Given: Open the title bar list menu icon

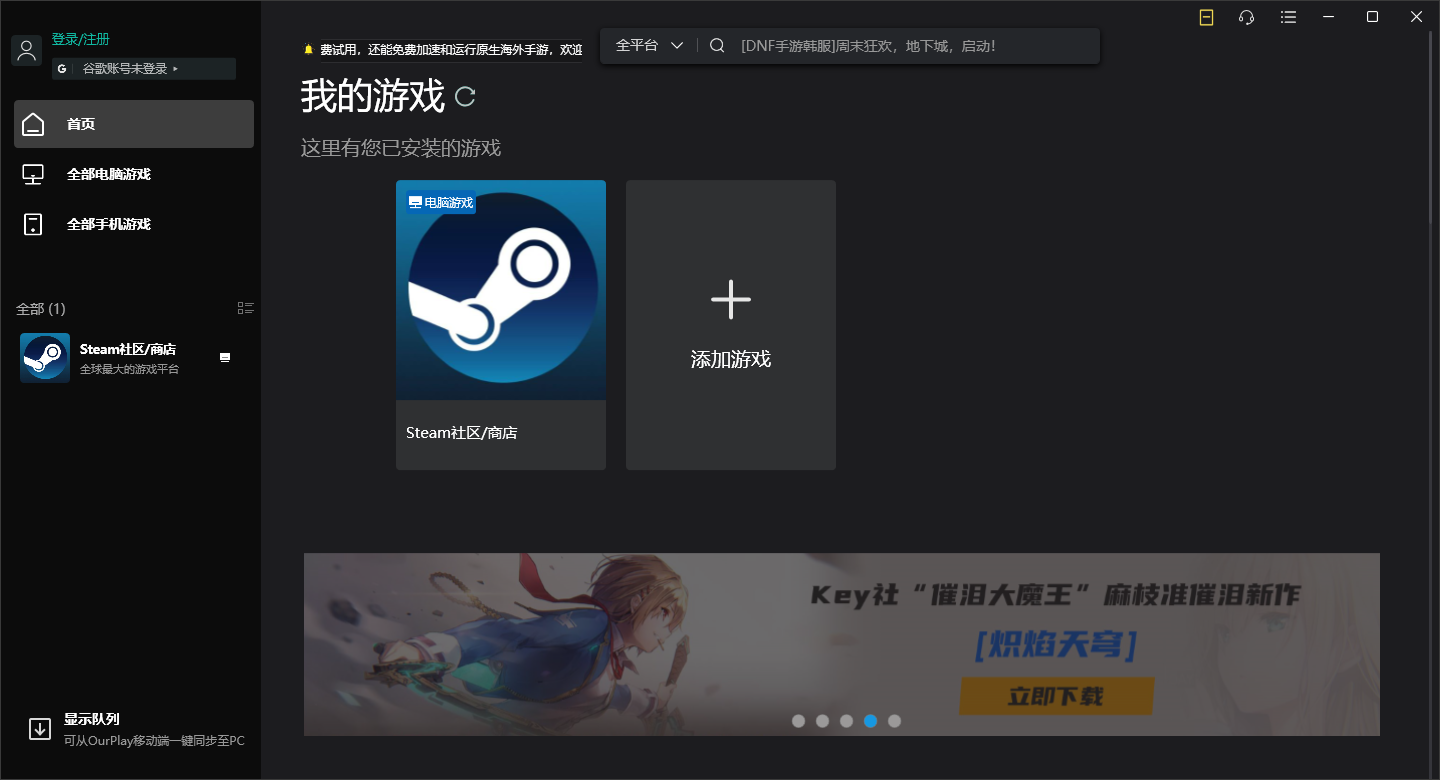Looking at the screenshot, I should 1288,17.
